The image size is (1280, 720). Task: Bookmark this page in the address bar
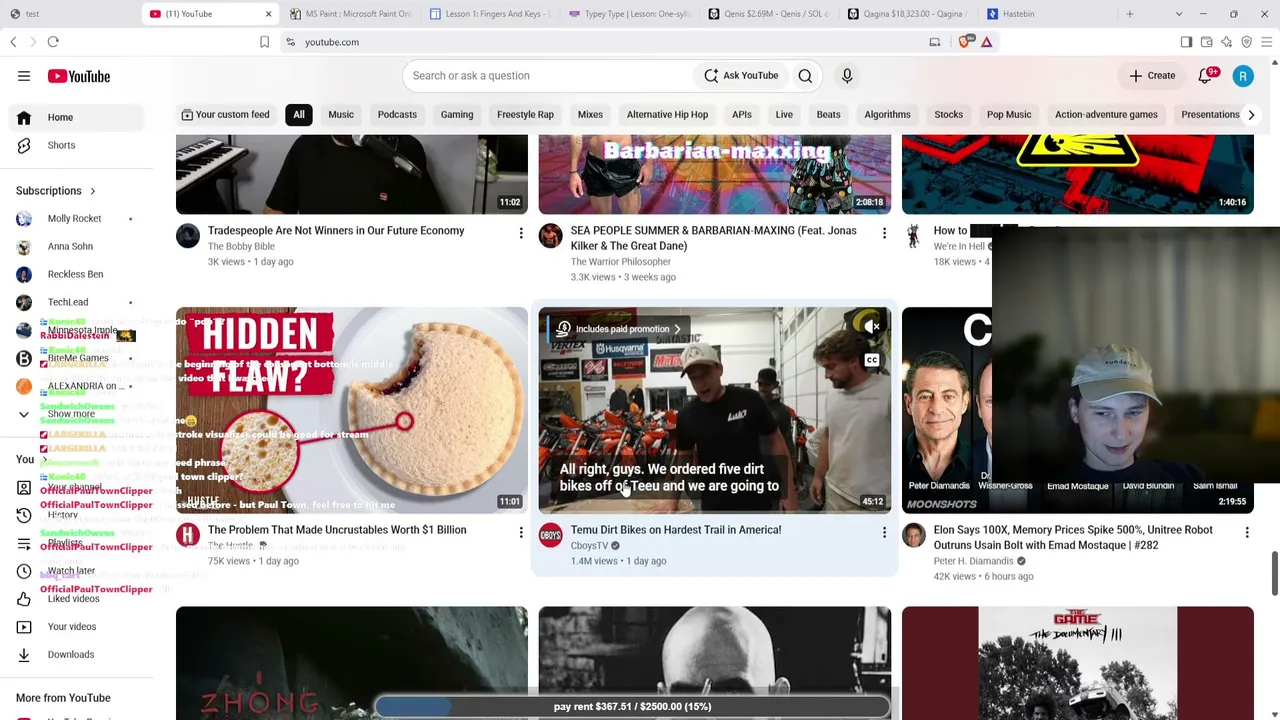point(264,42)
